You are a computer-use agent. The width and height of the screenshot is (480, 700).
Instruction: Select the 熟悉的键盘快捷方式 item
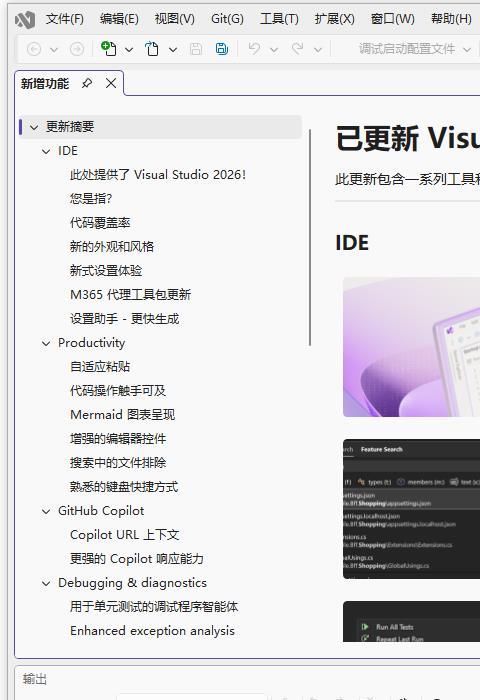124,487
